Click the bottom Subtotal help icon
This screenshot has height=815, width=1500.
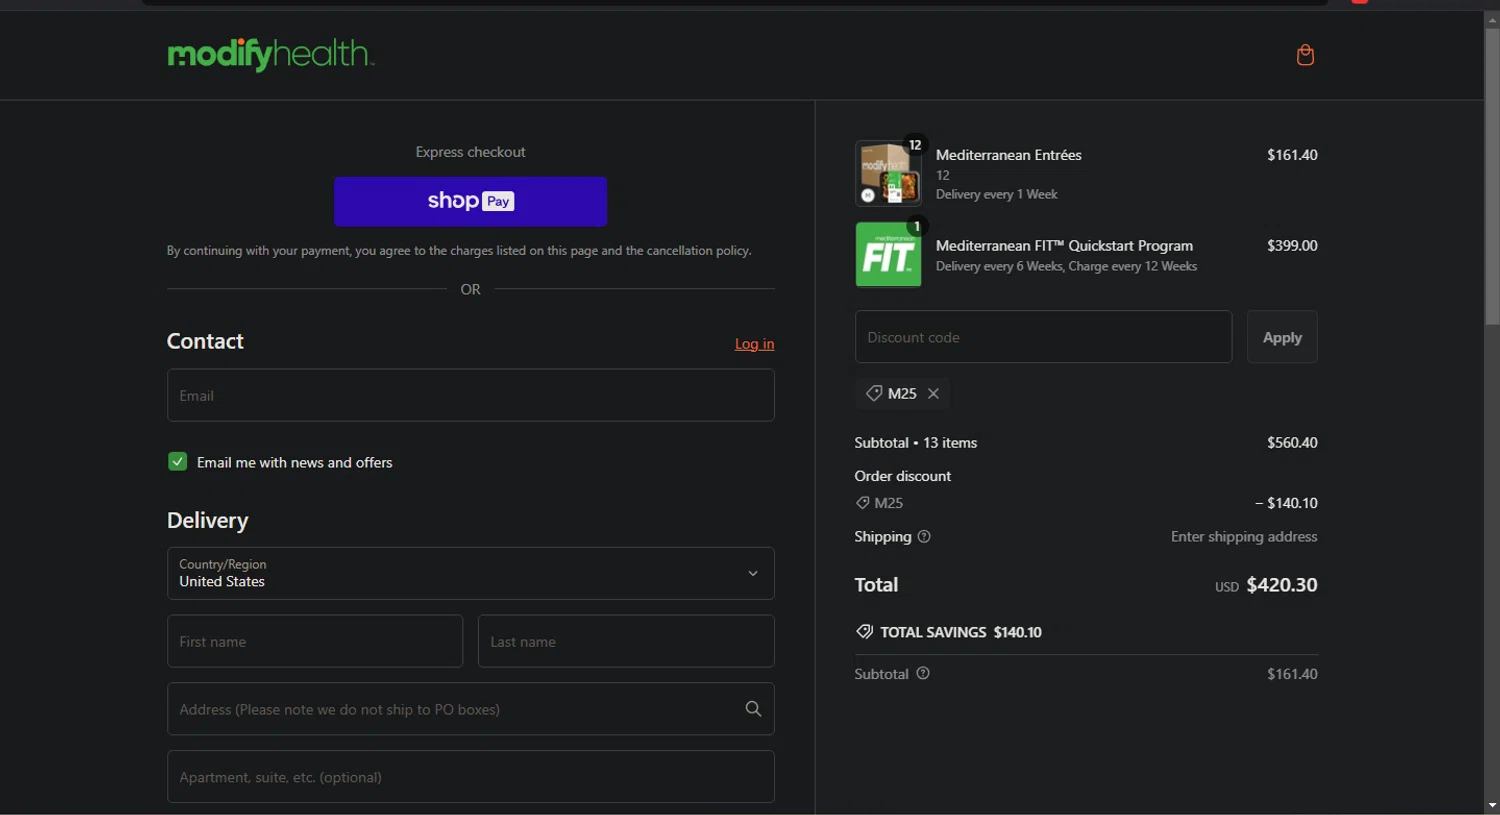(923, 674)
